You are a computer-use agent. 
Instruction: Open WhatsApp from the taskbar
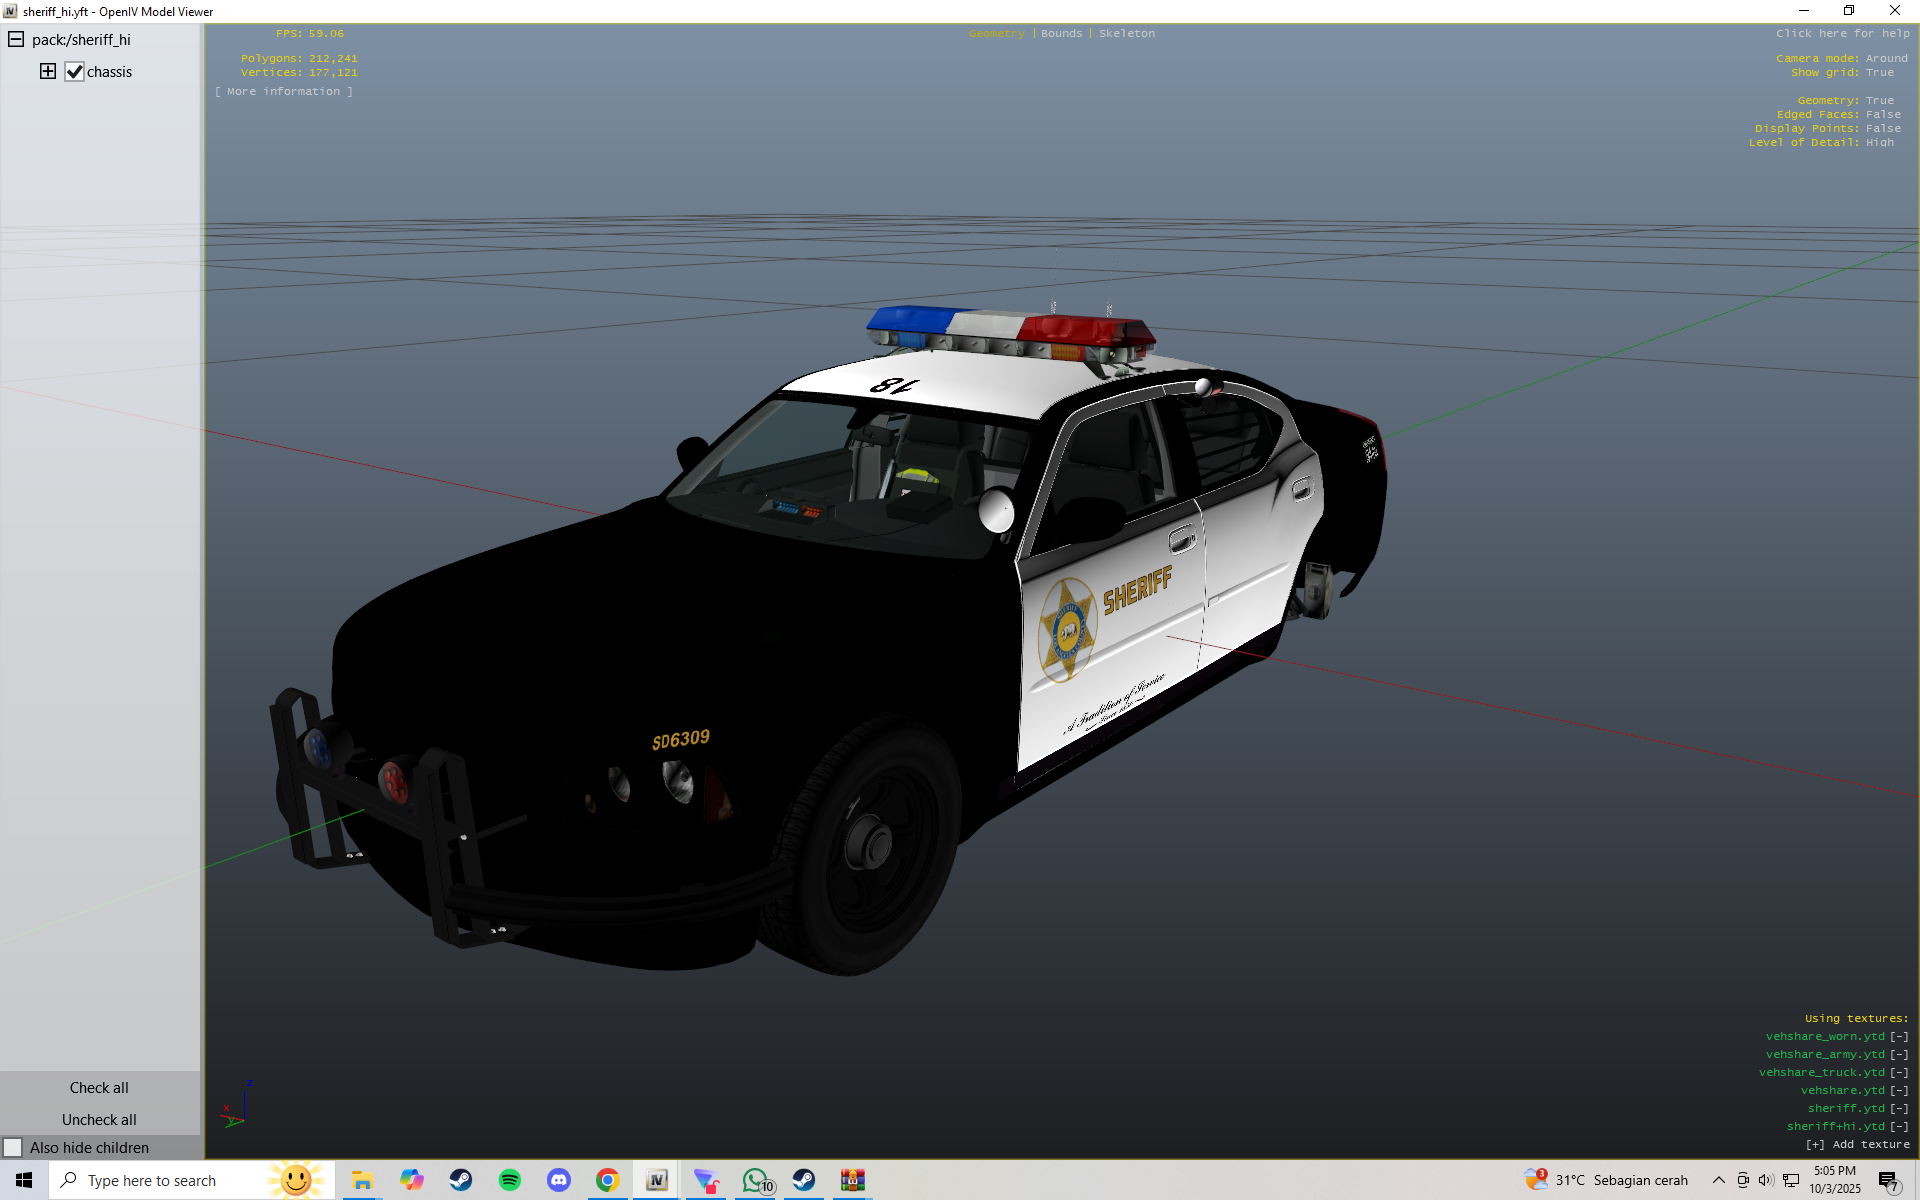756,1180
